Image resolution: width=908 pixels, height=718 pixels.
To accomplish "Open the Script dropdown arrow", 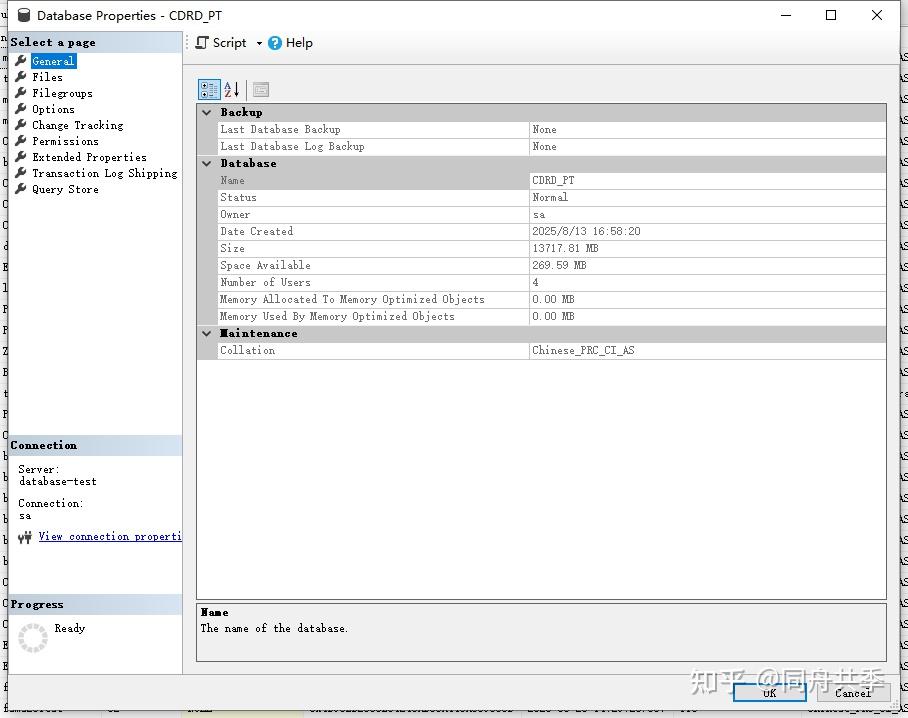I will point(259,43).
